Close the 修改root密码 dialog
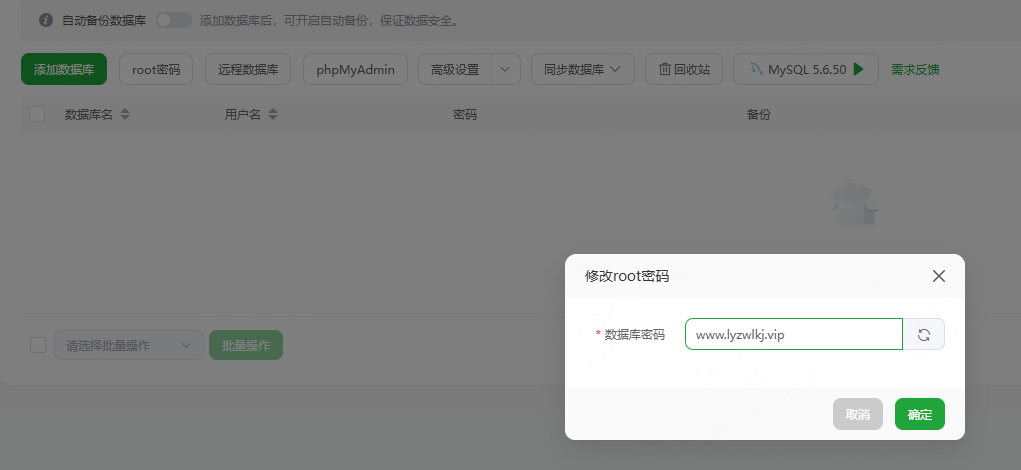Image resolution: width=1021 pixels, height=470 pixels. coord(938,276)
